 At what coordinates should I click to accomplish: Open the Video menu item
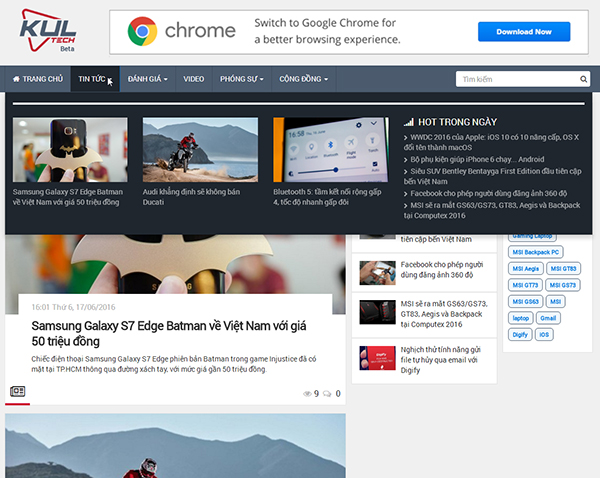click(x=194, y=79)
